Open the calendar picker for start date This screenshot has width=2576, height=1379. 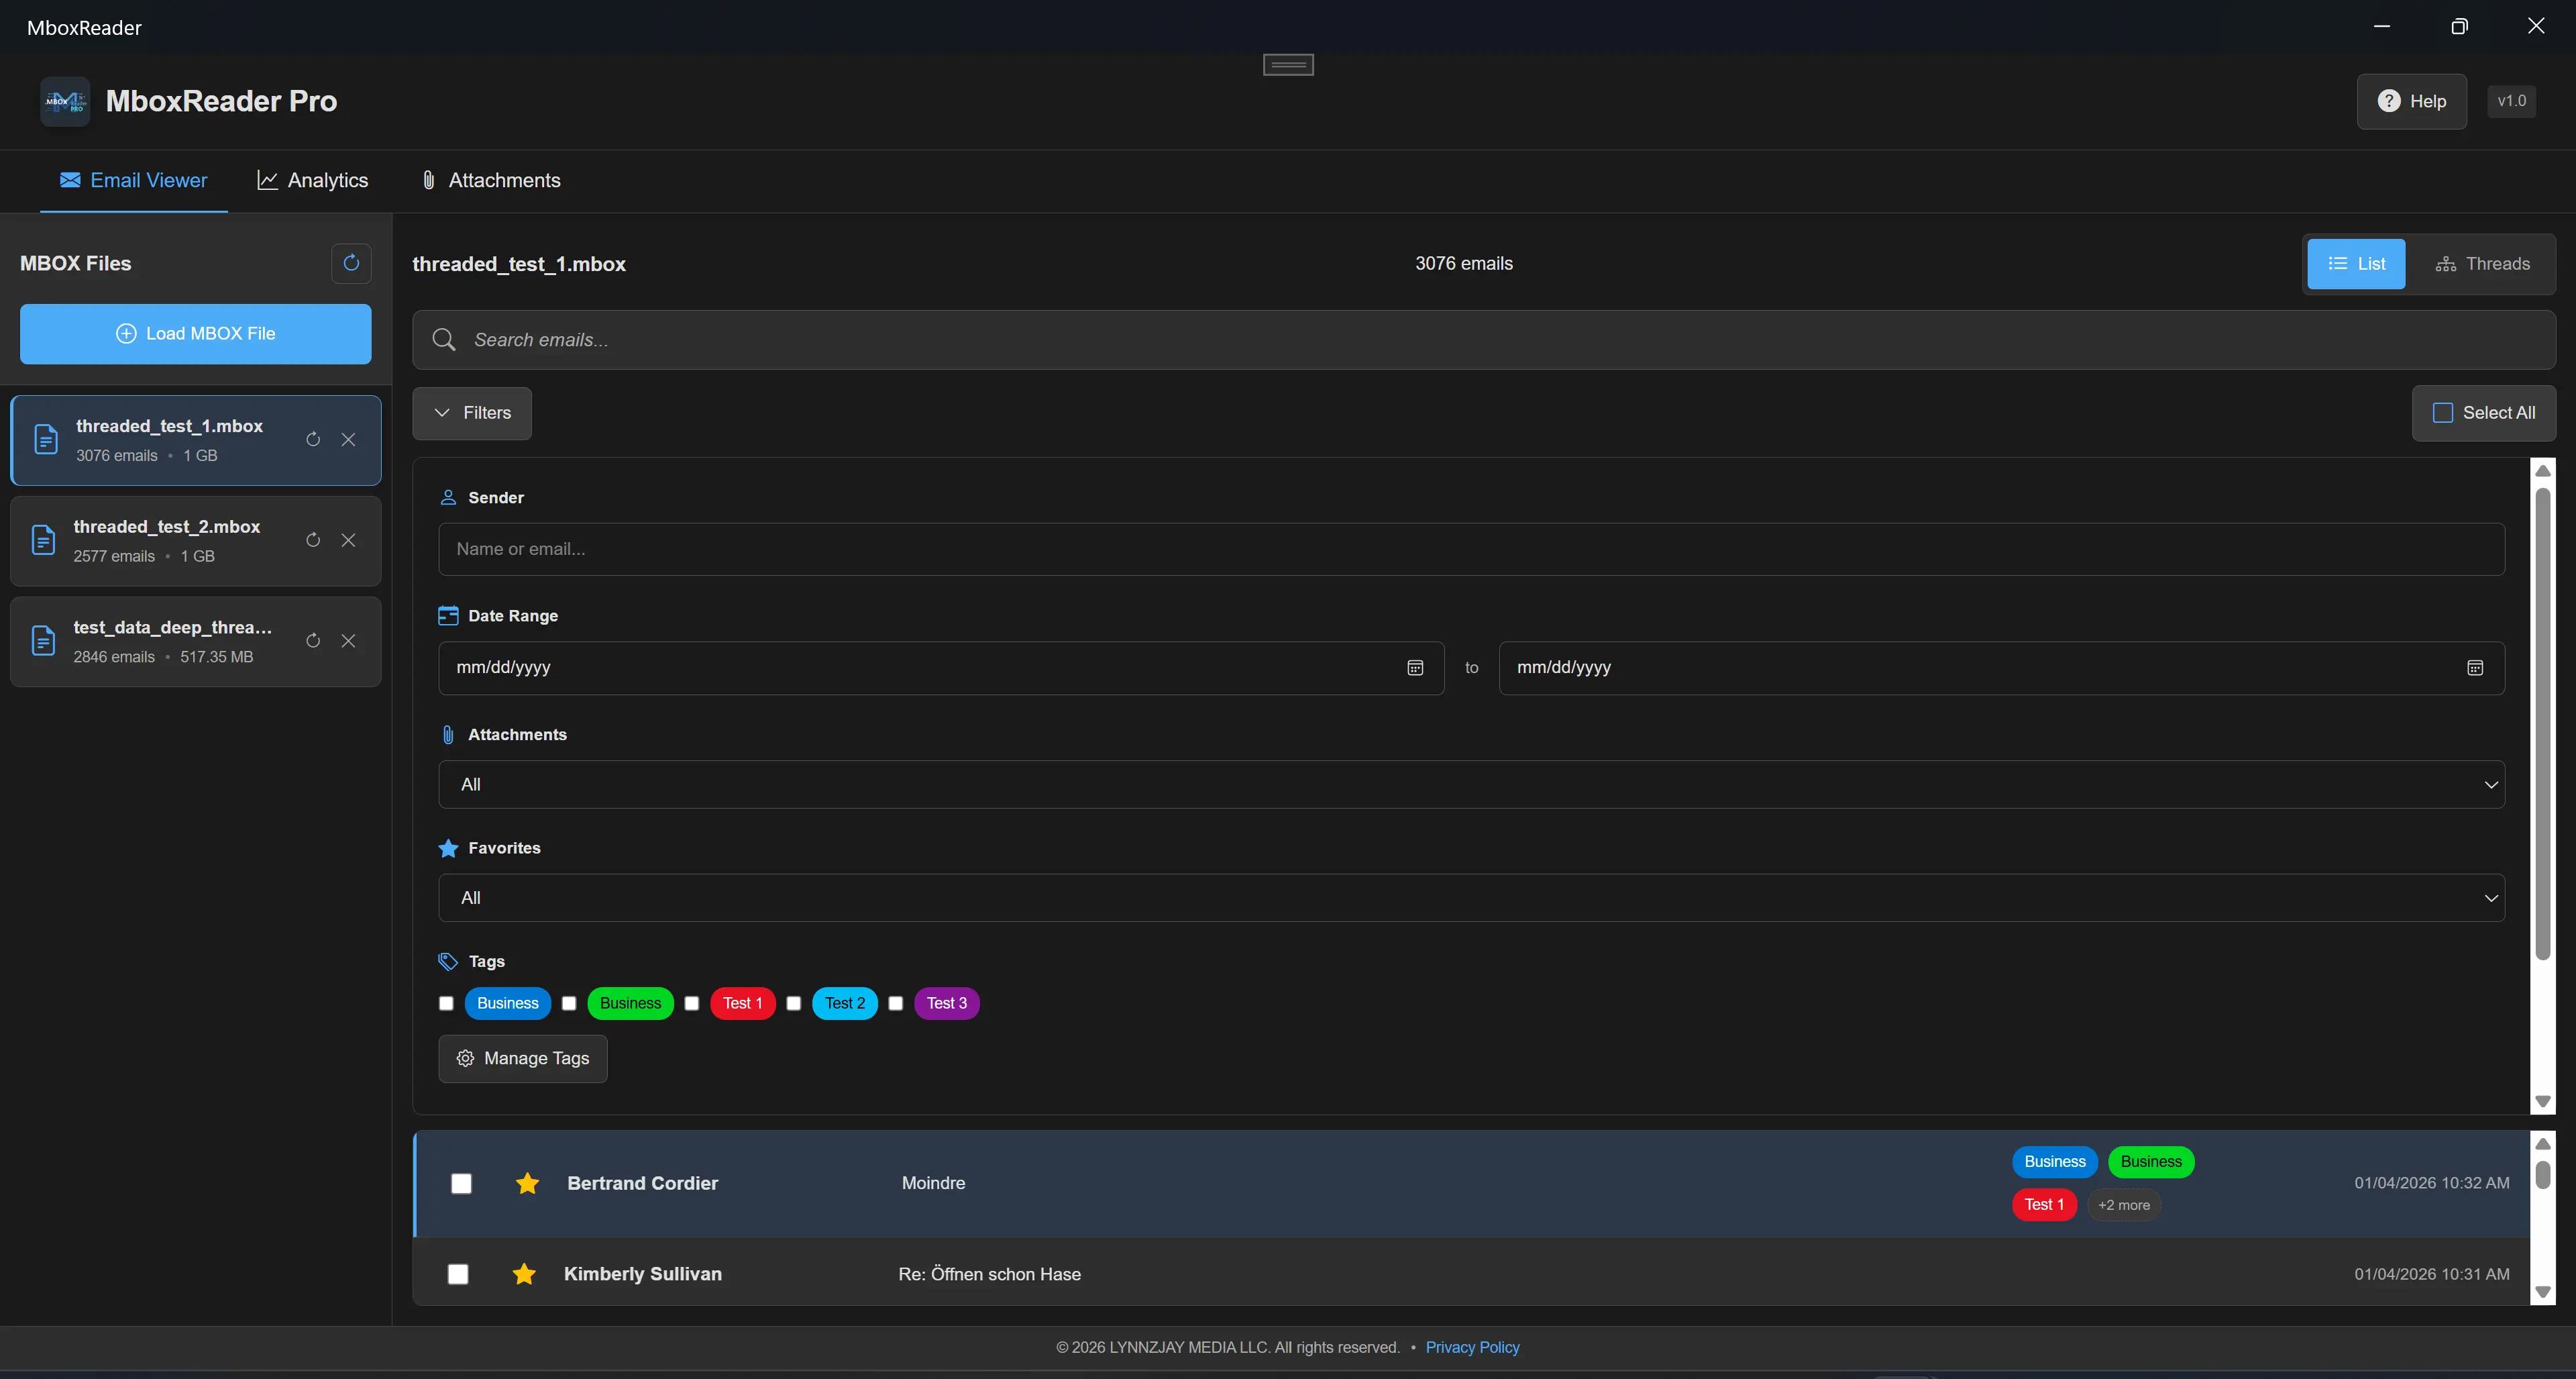[x=1414, y=667]
